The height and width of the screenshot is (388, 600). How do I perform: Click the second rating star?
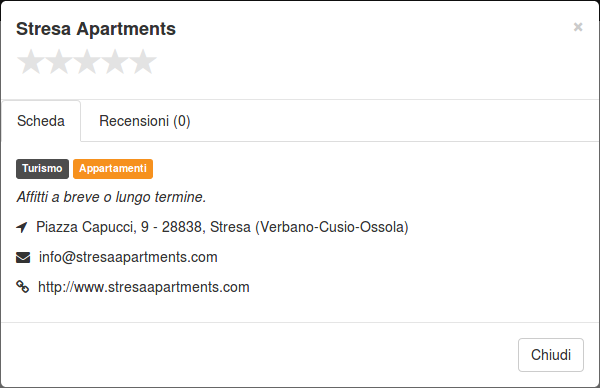59,62
